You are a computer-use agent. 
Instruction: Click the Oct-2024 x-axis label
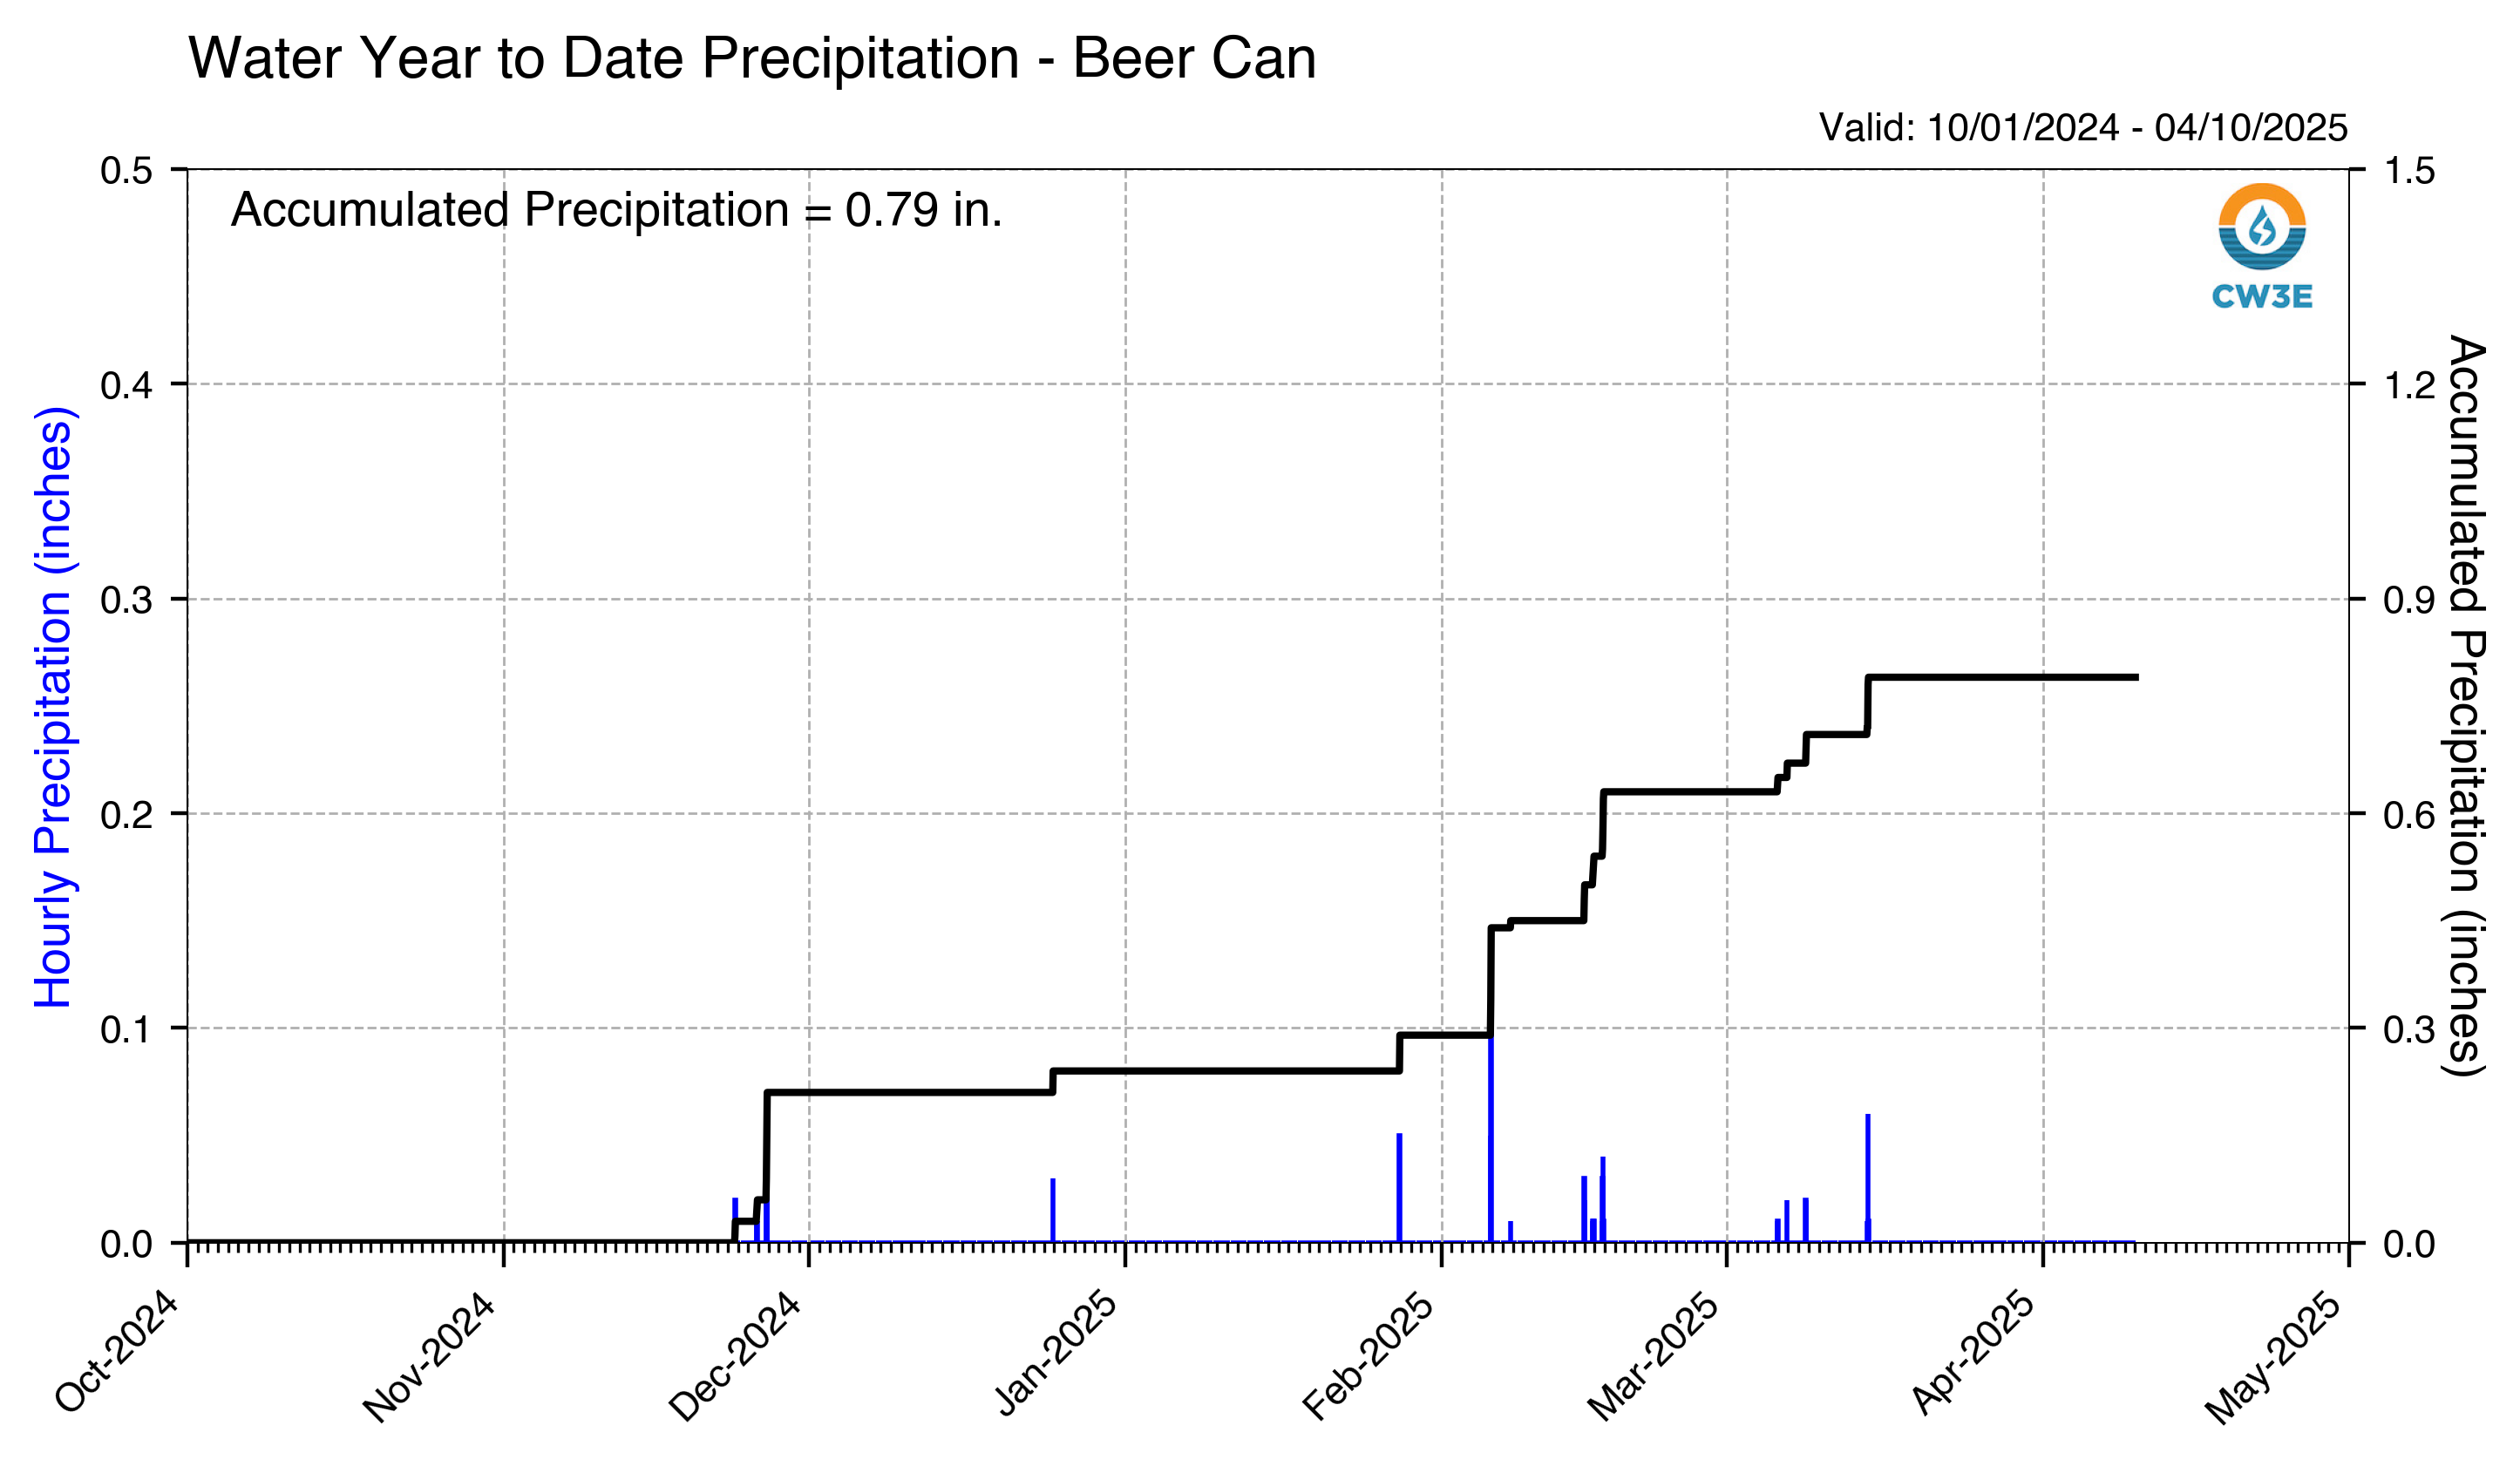[x=117, y=1351]
